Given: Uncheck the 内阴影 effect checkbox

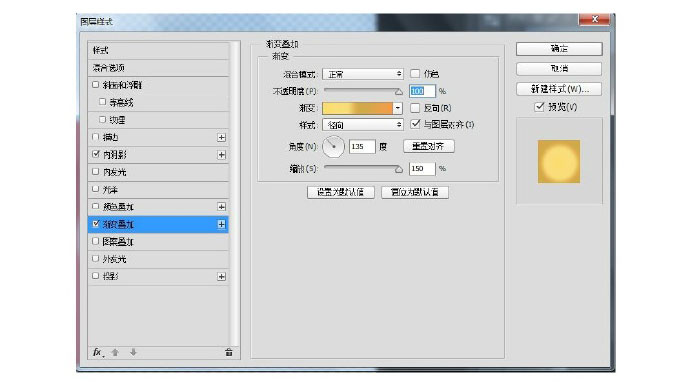Looking at the screenshot, I should [x=95, y=154].
